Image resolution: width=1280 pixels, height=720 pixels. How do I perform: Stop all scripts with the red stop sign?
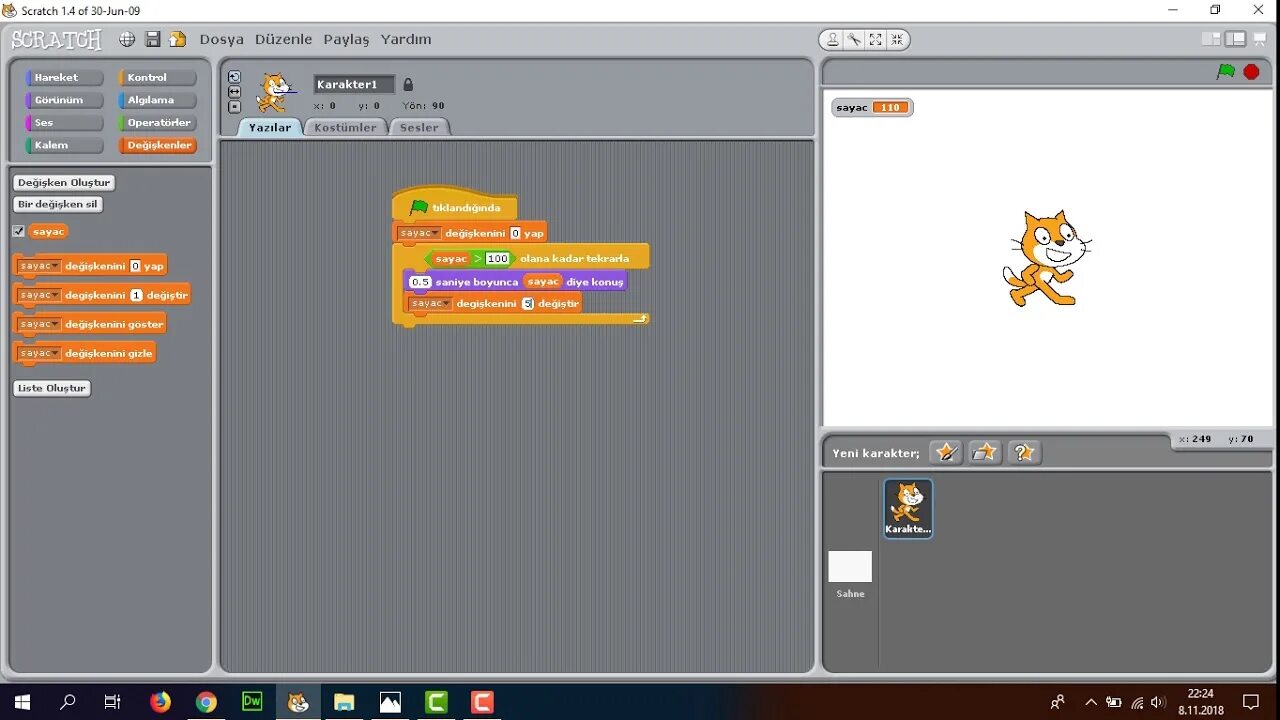coord(1251,72)
